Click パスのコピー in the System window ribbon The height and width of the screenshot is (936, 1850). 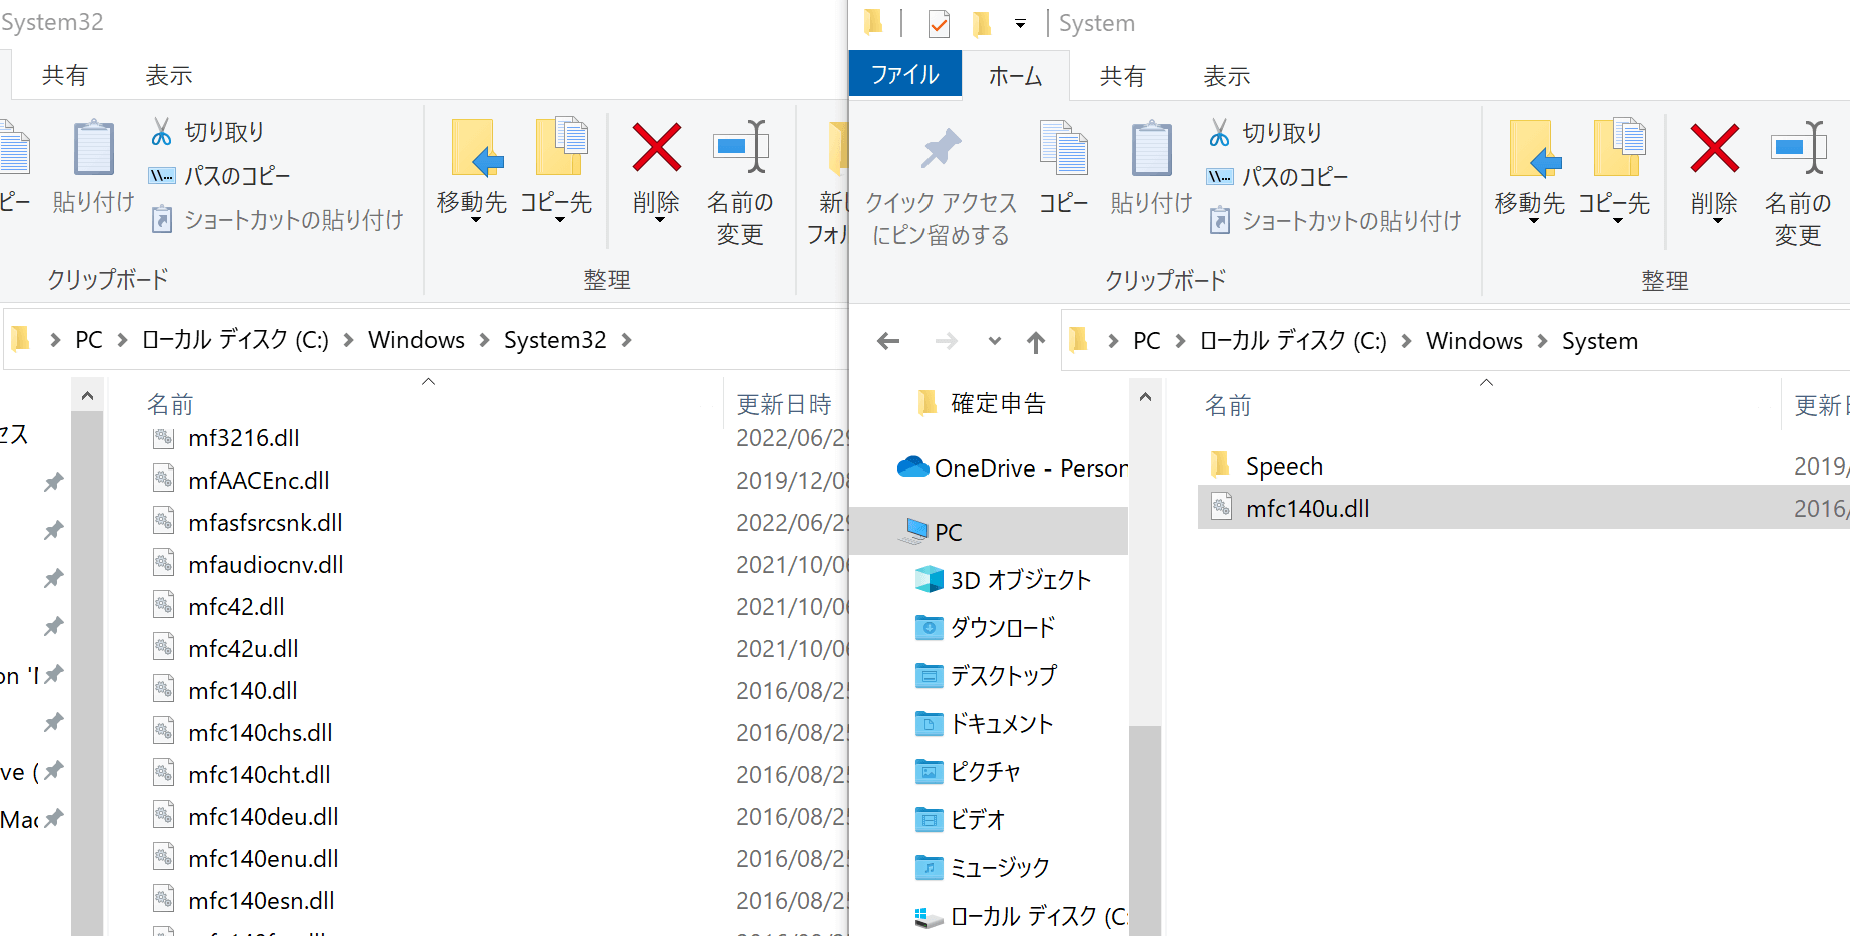1294,177
